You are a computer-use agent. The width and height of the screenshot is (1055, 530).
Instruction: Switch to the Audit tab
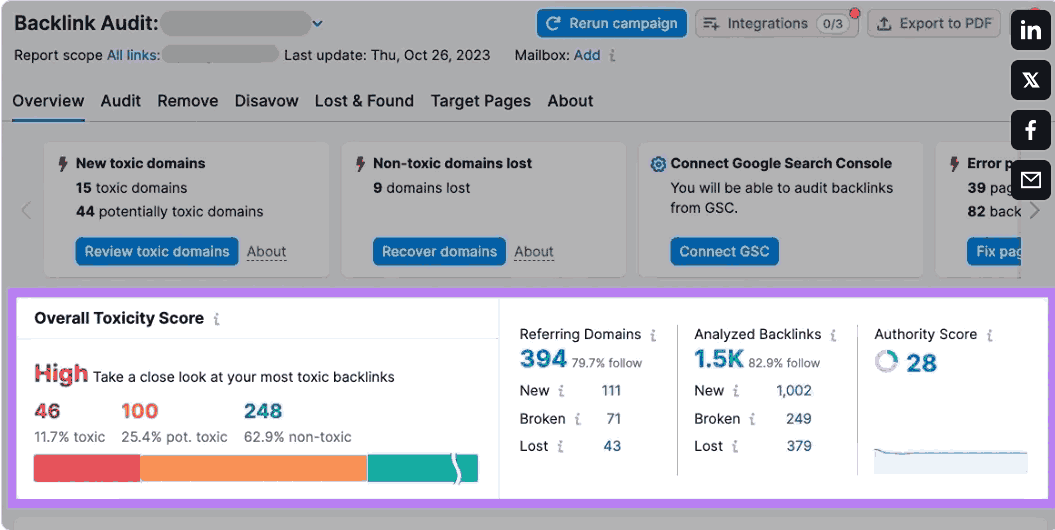[121, 101]
